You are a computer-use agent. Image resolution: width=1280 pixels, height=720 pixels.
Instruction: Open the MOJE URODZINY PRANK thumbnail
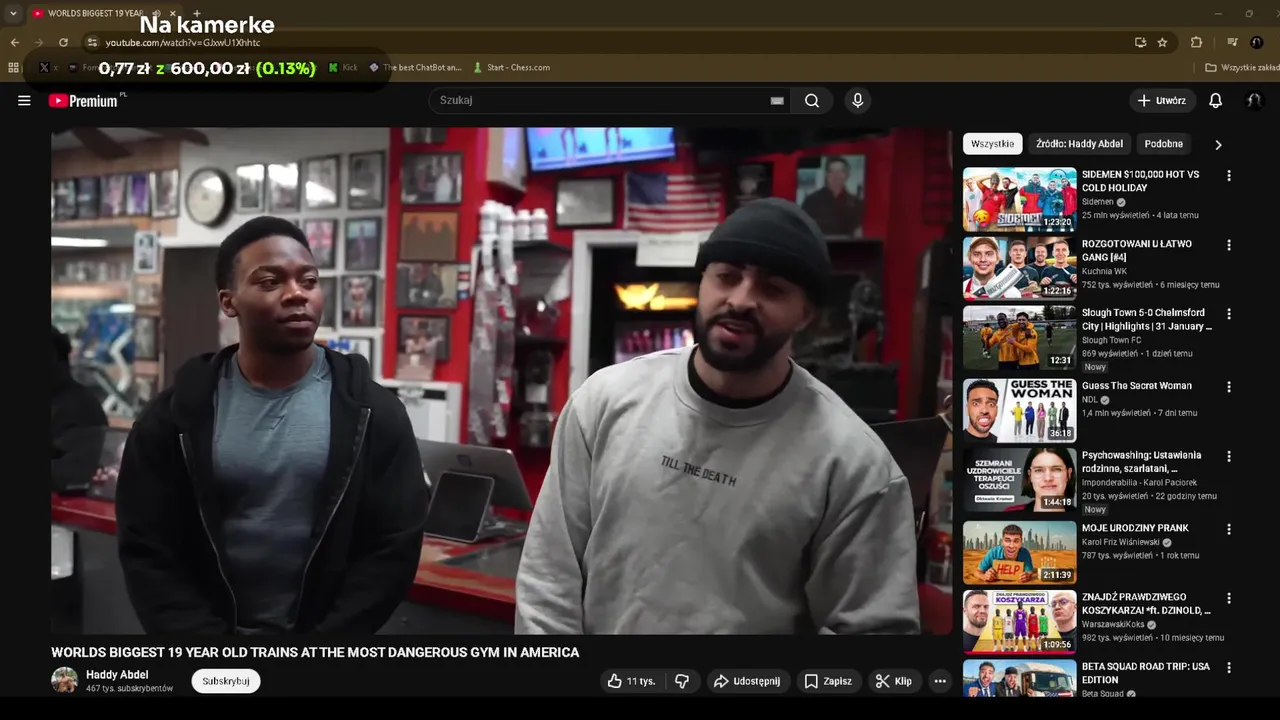tap(1019, 552)
